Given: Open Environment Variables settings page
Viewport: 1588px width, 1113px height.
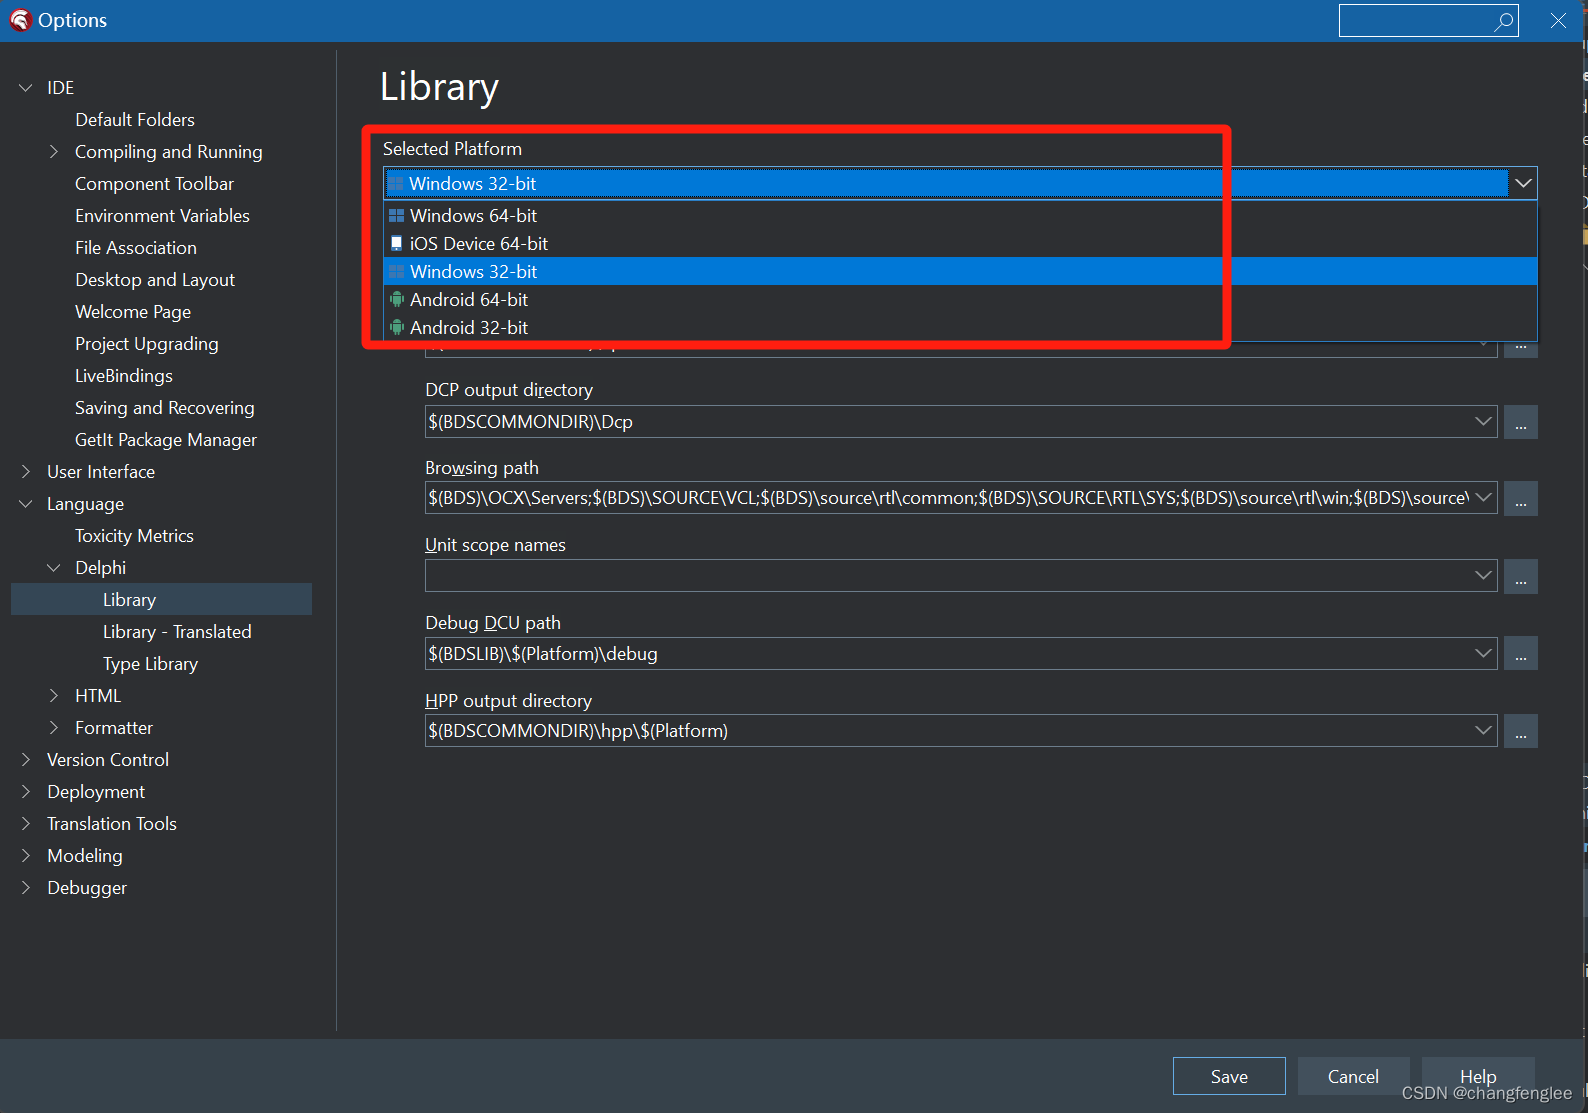Looking at the screenshot, I should [162, 215].
